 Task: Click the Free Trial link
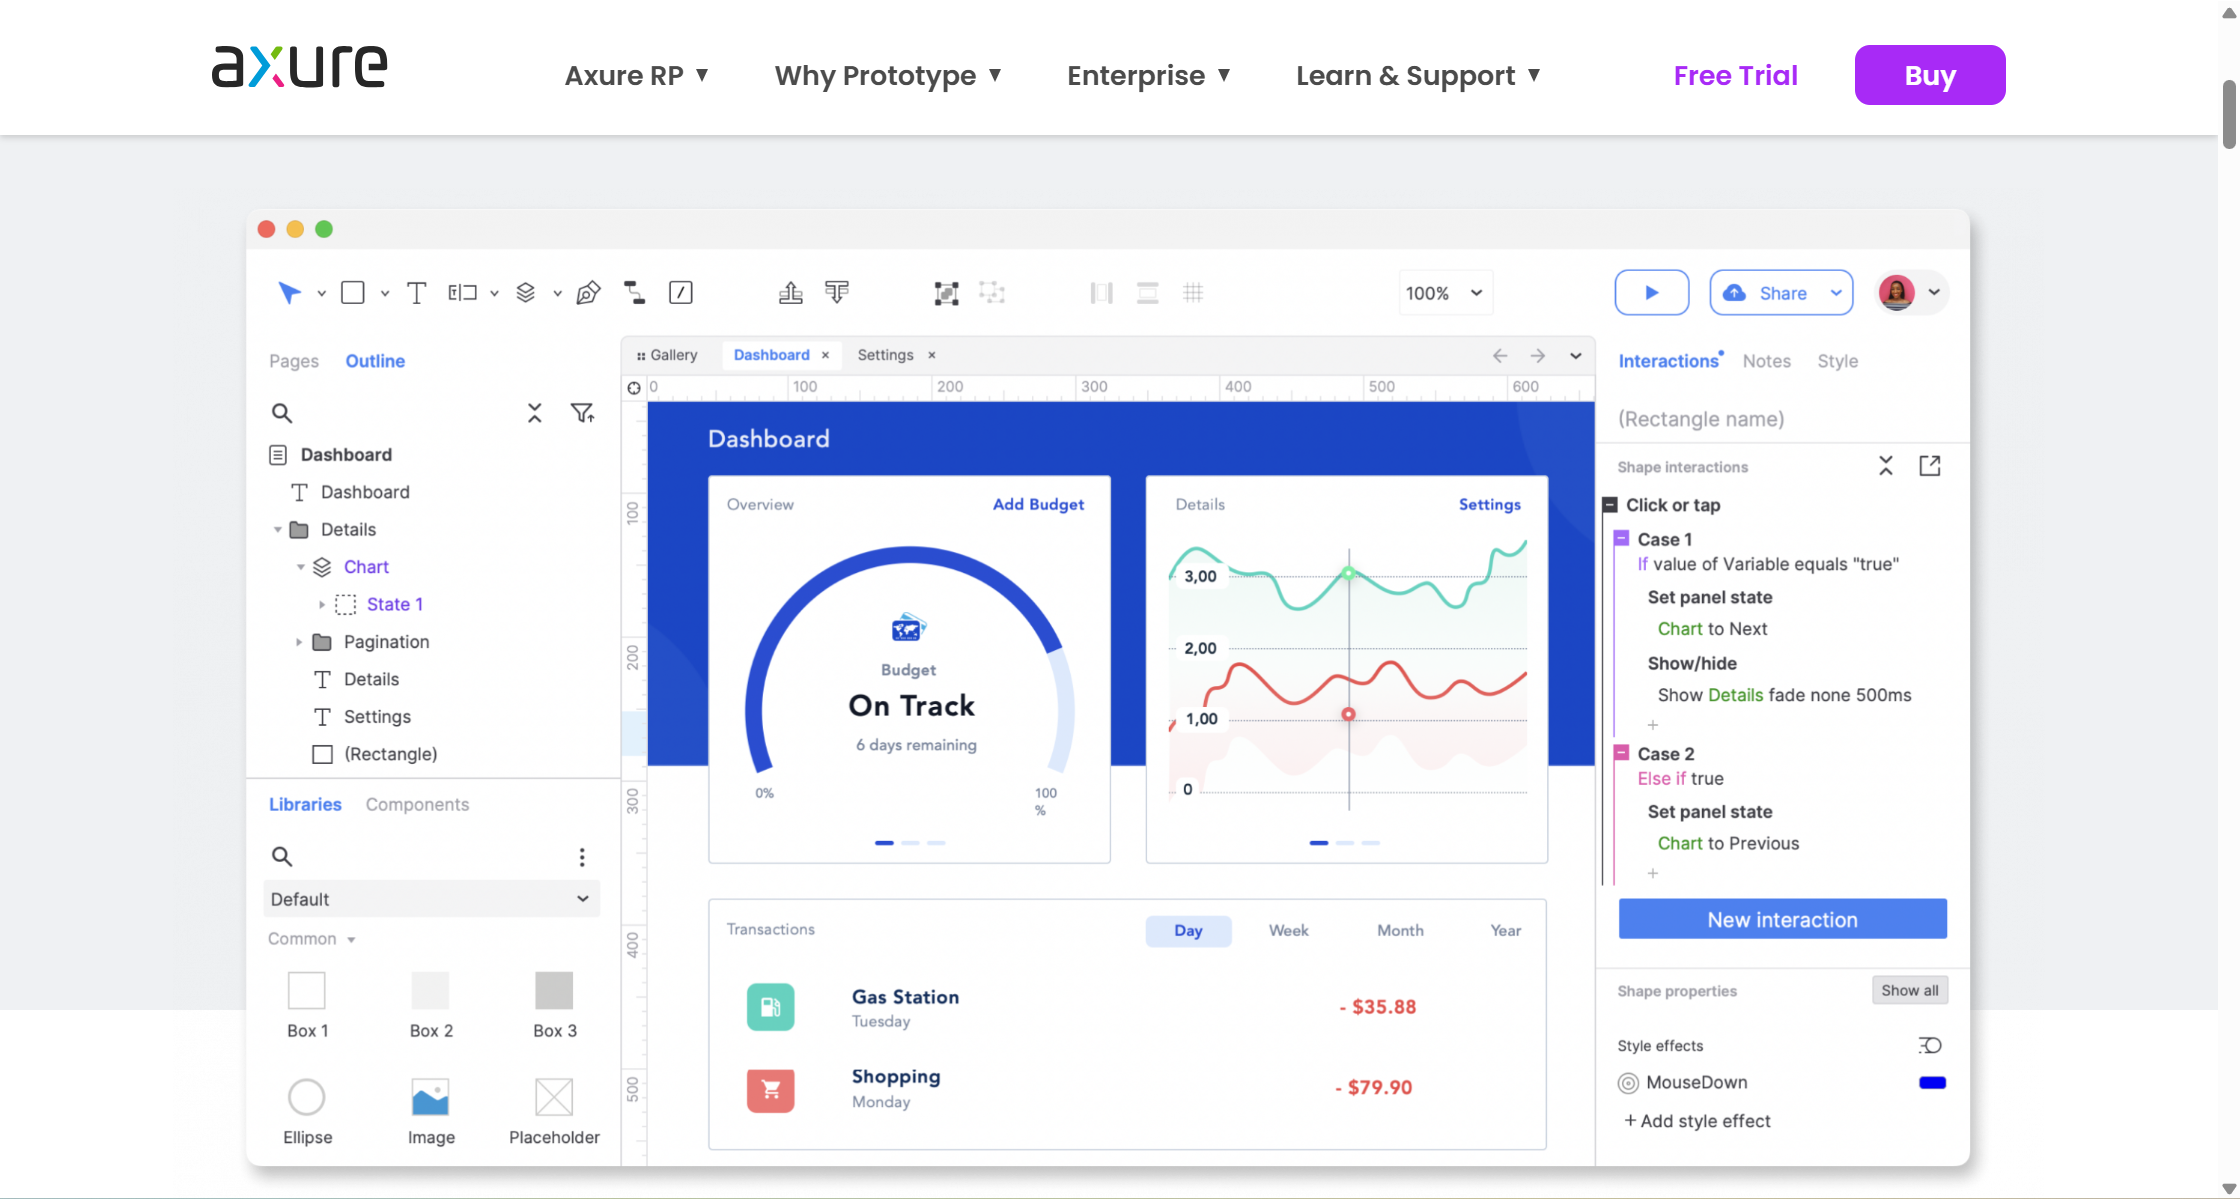[x=1736, y=75]
